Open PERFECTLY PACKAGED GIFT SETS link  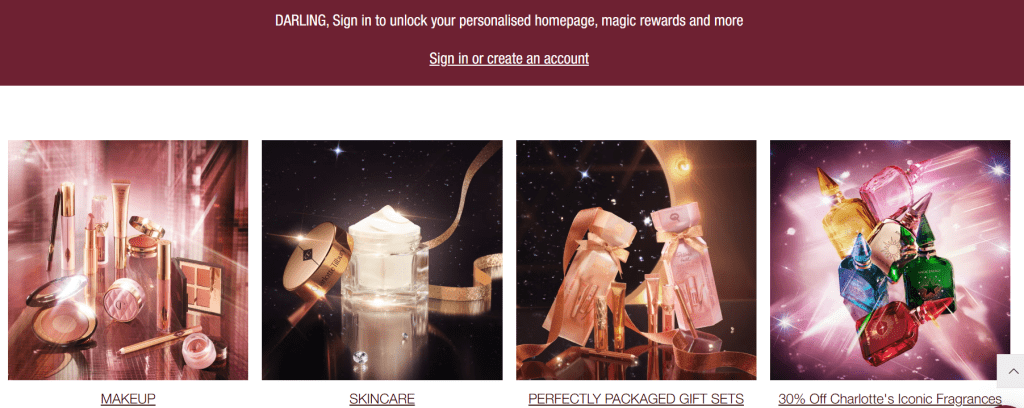pos(636,398)
